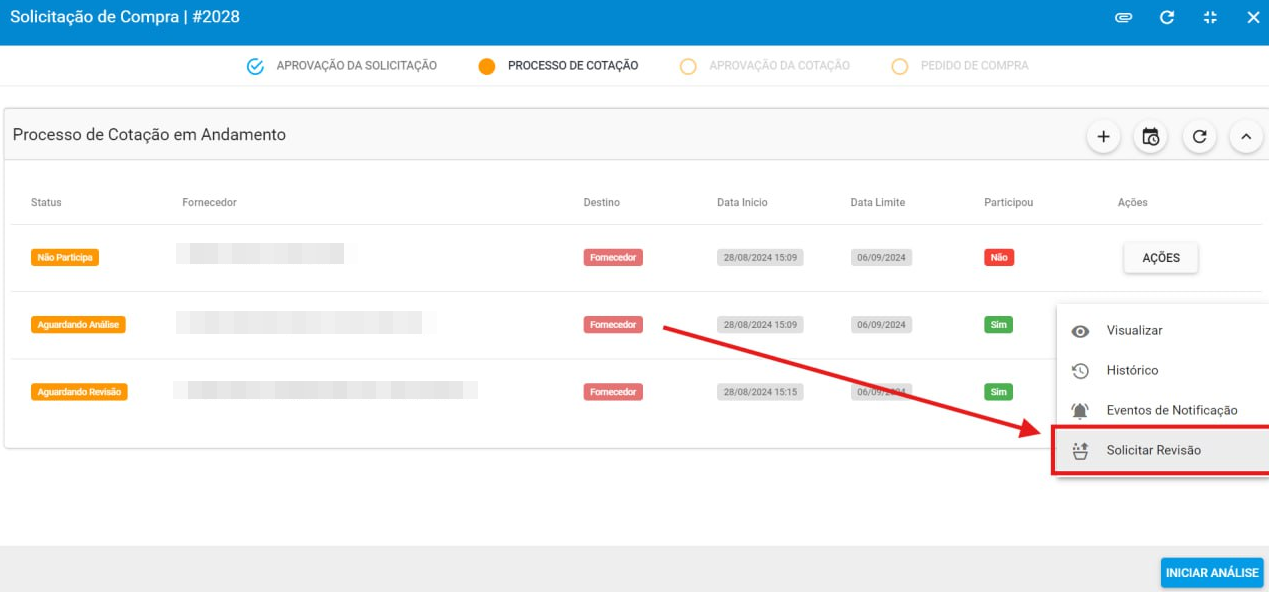Click the history clock icon beside Histórico
This screenshot has width=1269, height=592.
tap(1080, 371)
